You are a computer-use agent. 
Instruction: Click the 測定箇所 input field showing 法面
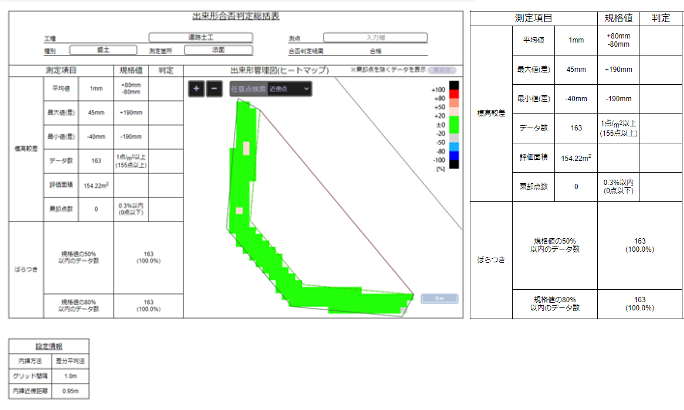(x=219, y=50)
